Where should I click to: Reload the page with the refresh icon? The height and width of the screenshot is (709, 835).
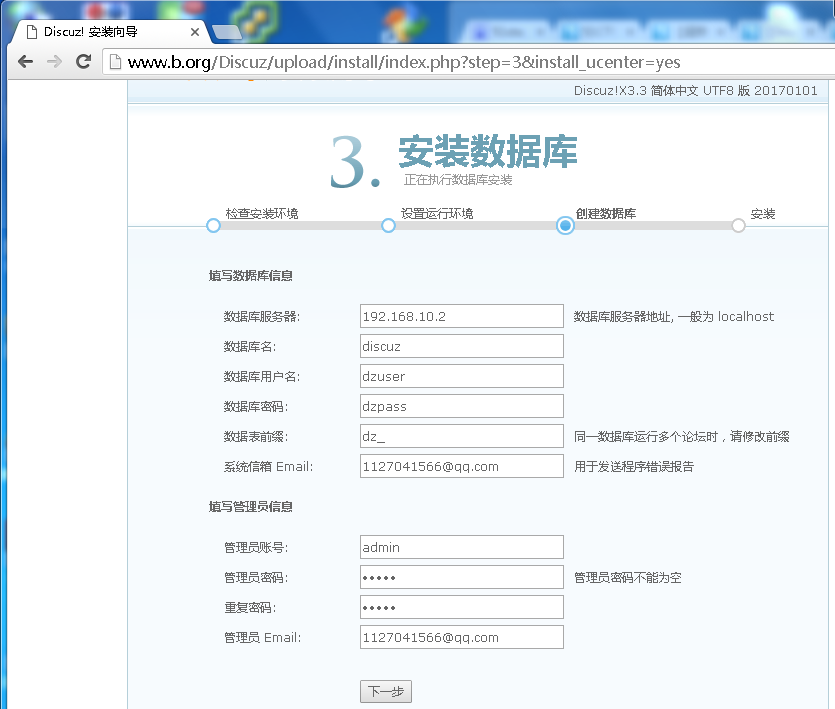tap(84, 62)
